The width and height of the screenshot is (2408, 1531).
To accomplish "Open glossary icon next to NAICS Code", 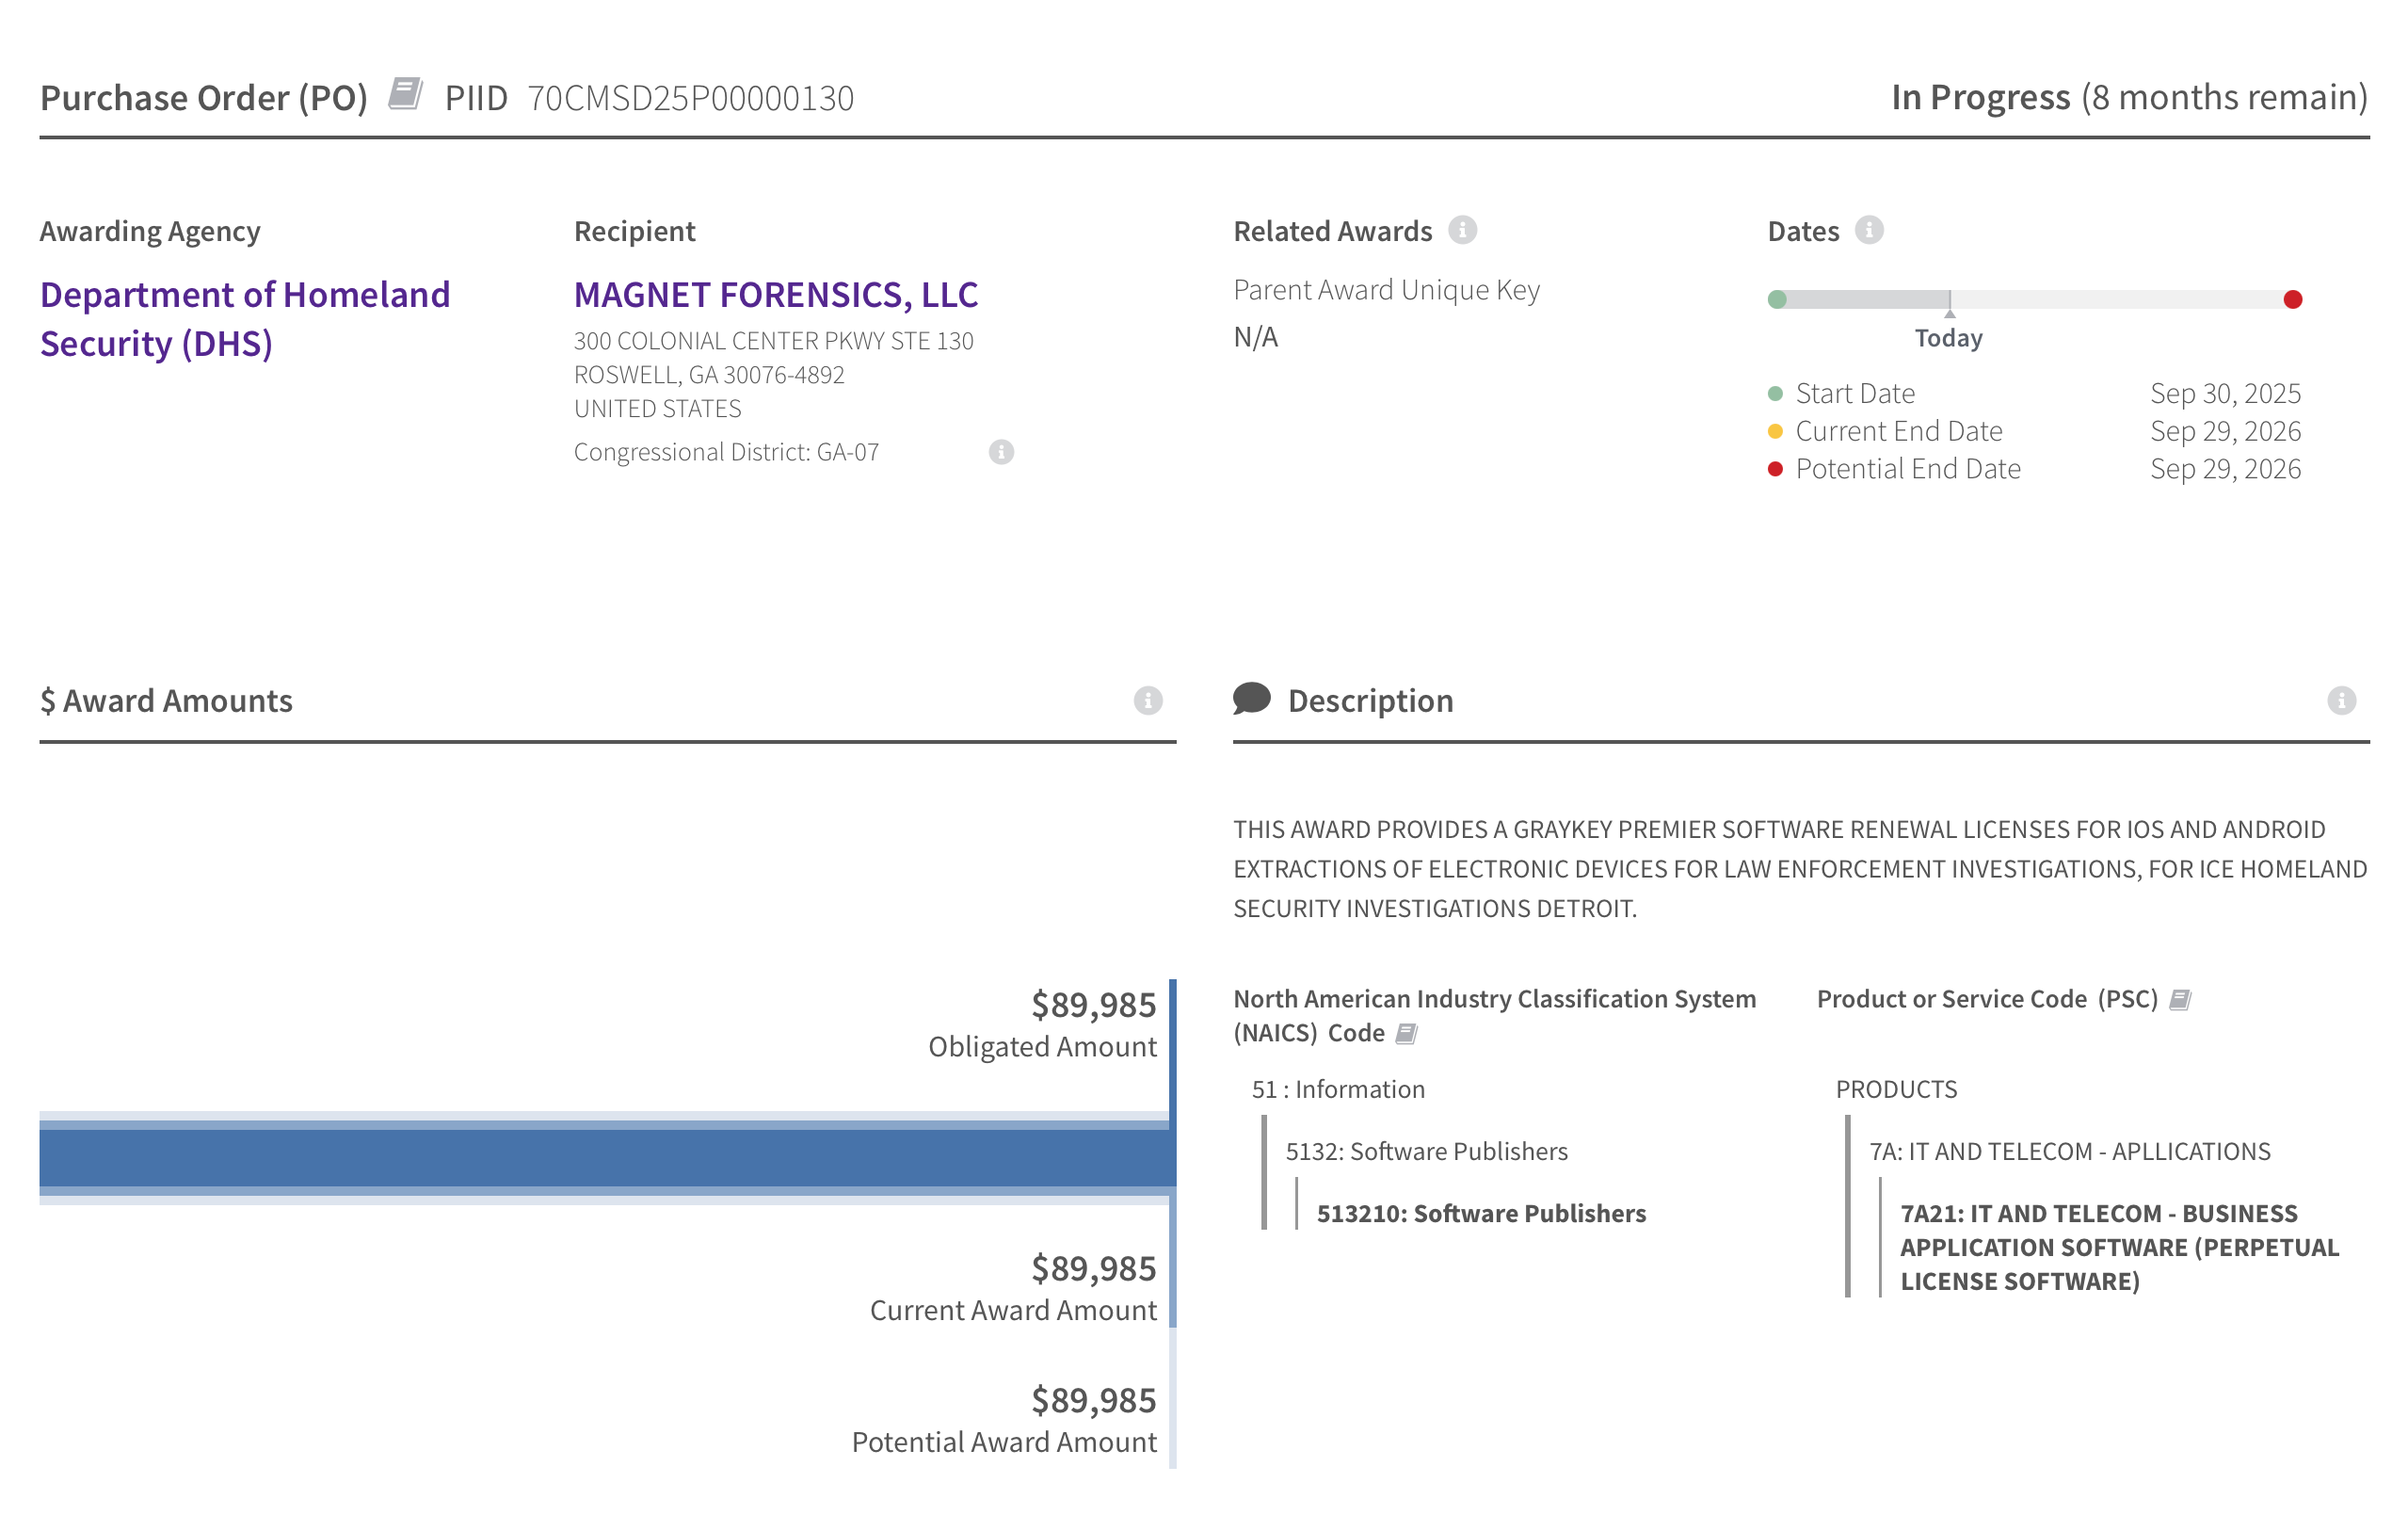I will click(1406, 1033).
